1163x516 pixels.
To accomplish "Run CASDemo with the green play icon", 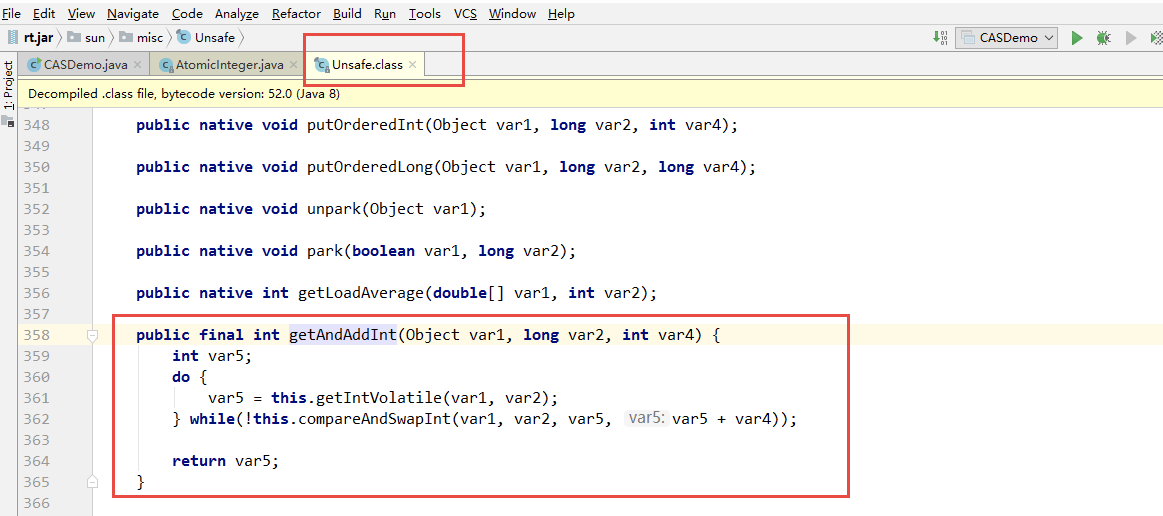I will coord(1077,38).
